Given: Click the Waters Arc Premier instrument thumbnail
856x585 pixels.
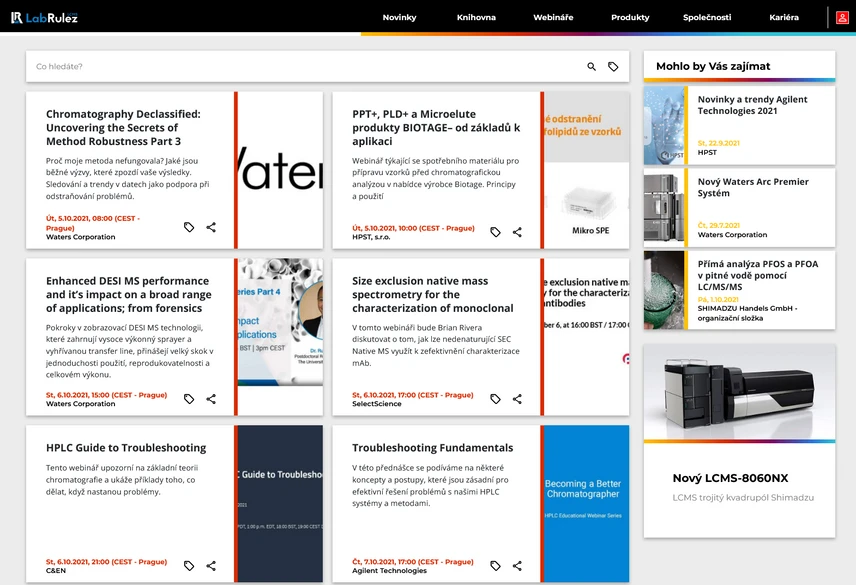Looking at the screenshot, I should [664, 208].
